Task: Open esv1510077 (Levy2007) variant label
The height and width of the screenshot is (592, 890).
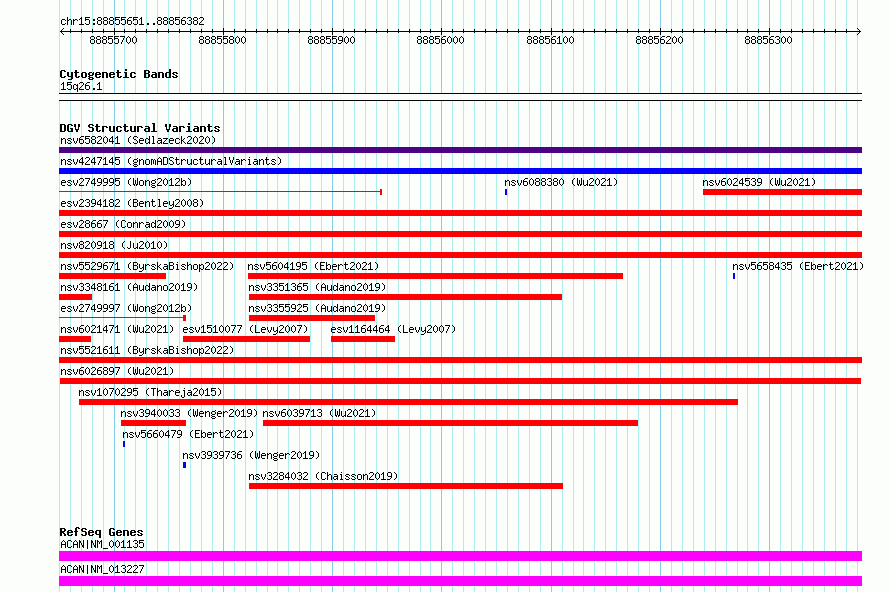Action: pyautogui.click(x=245, y=329)
